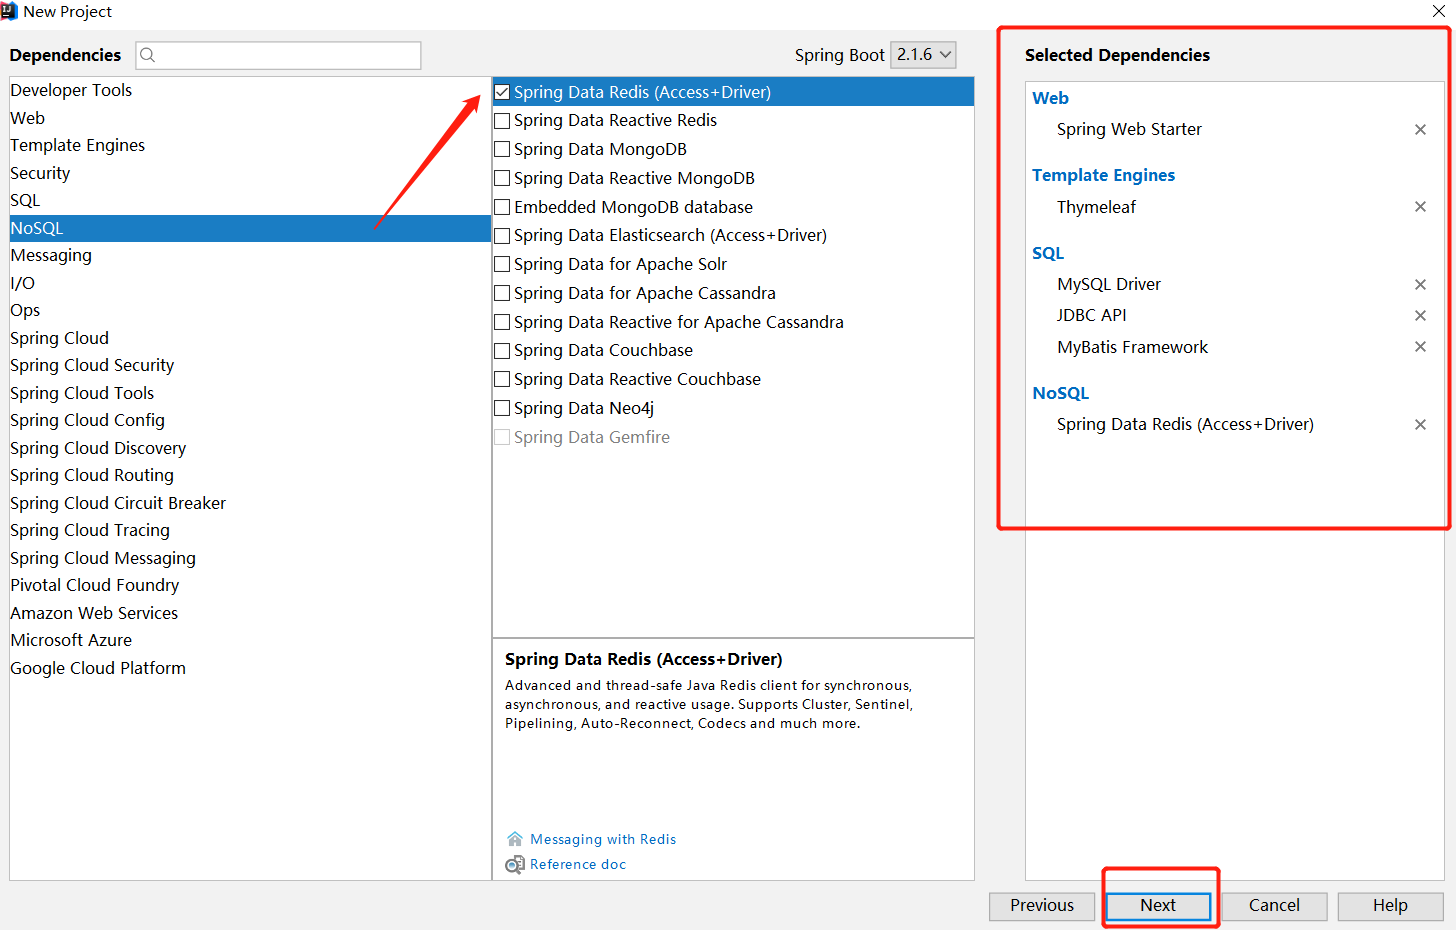The width and height of the screenshot is (1456, 930).
Task: Enable Spring Data Elasticsearch (Access+Driver)
Action: [x=502, y=236]
